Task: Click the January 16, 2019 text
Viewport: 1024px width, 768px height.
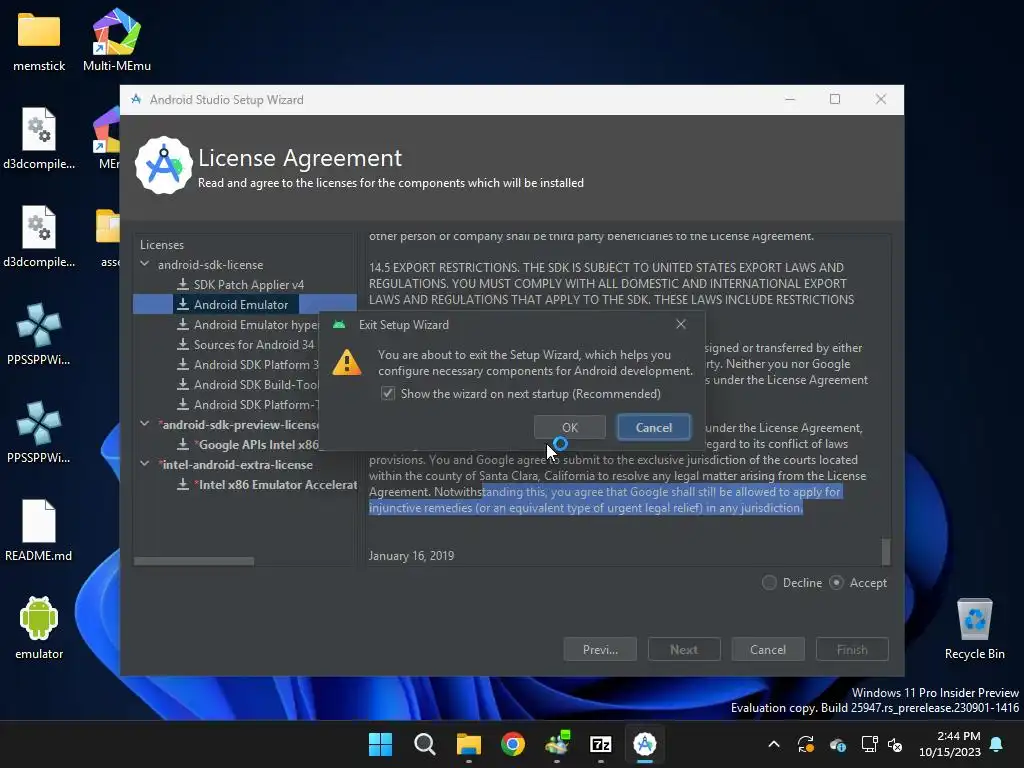Action: click(x=411, y=556)
